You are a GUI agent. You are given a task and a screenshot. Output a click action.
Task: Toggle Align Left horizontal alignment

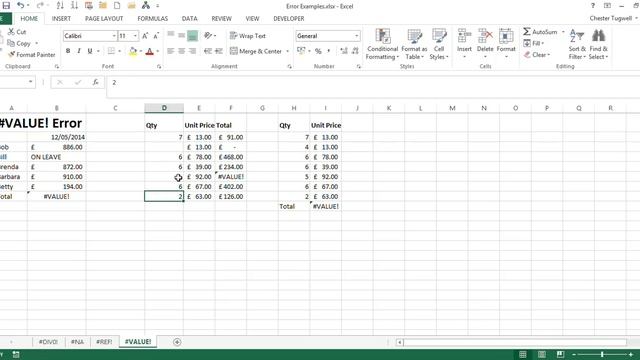171,51
